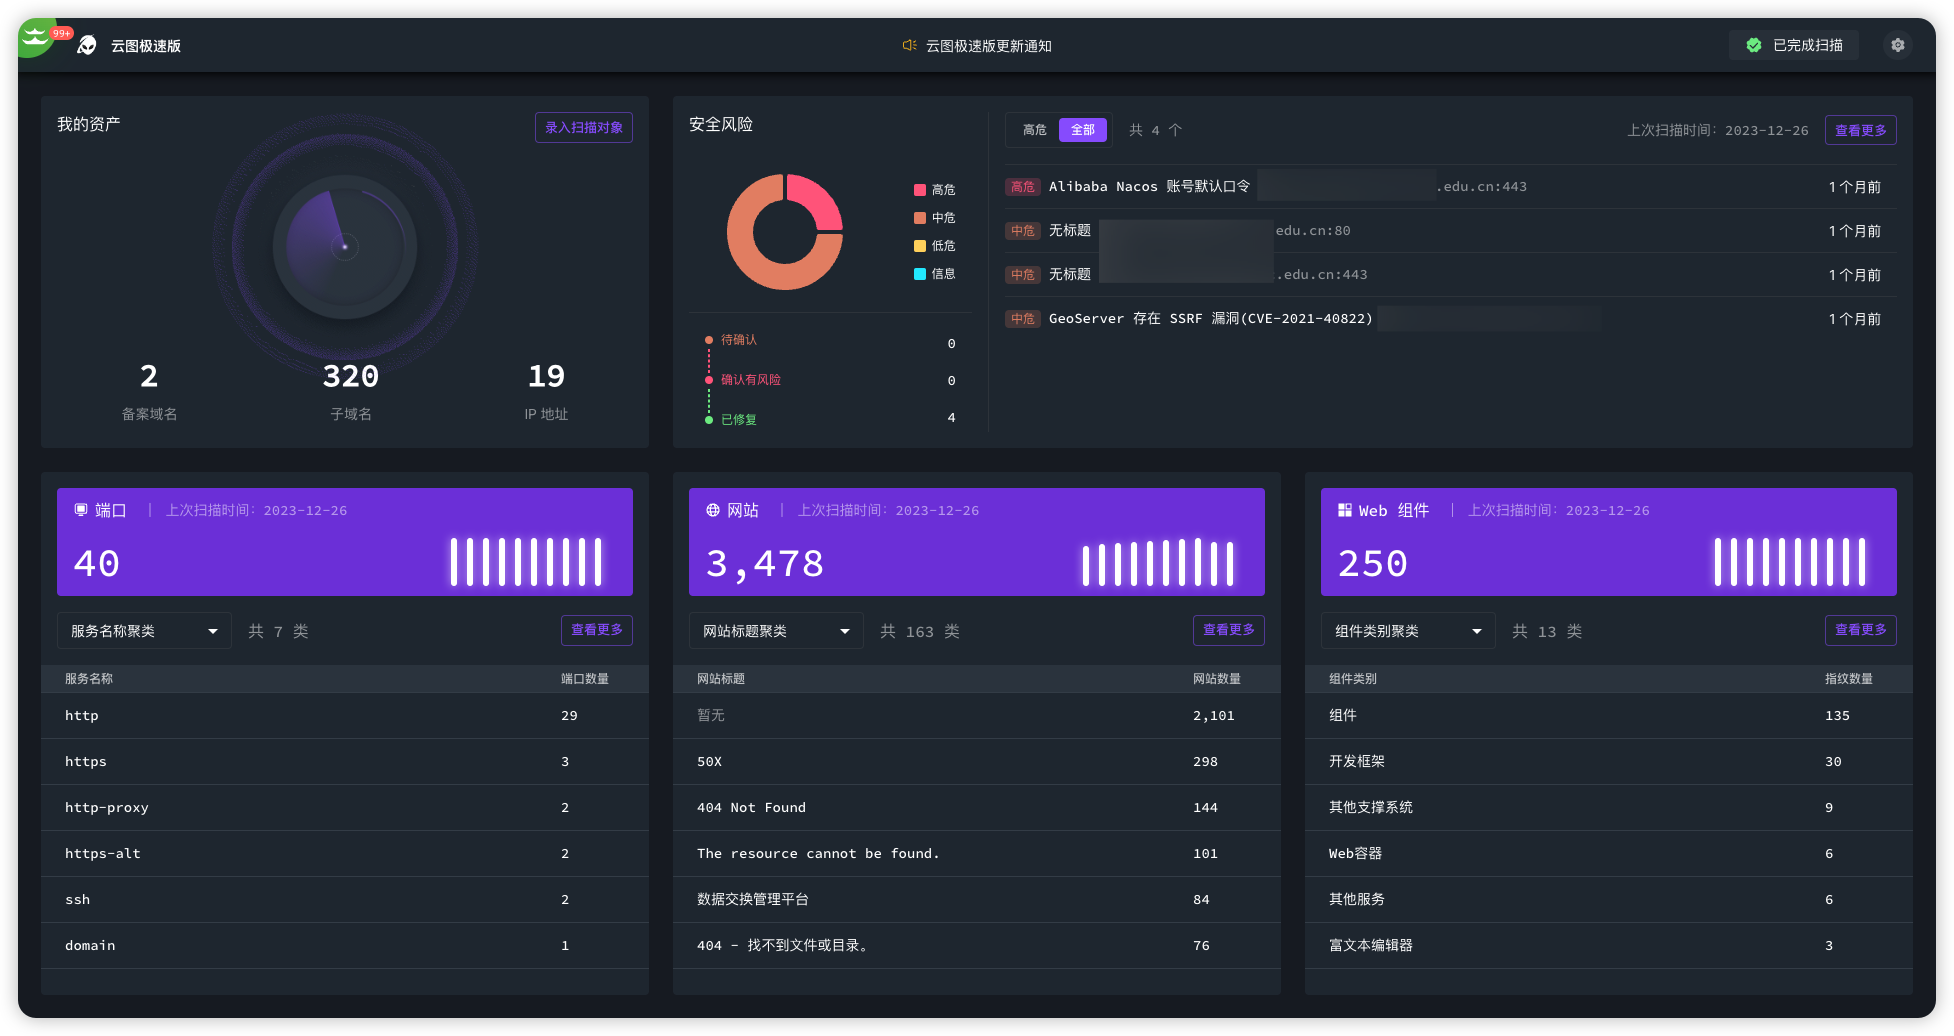
Task: Click the low risk yellow color swatch
Action: (x=920, y=246)
